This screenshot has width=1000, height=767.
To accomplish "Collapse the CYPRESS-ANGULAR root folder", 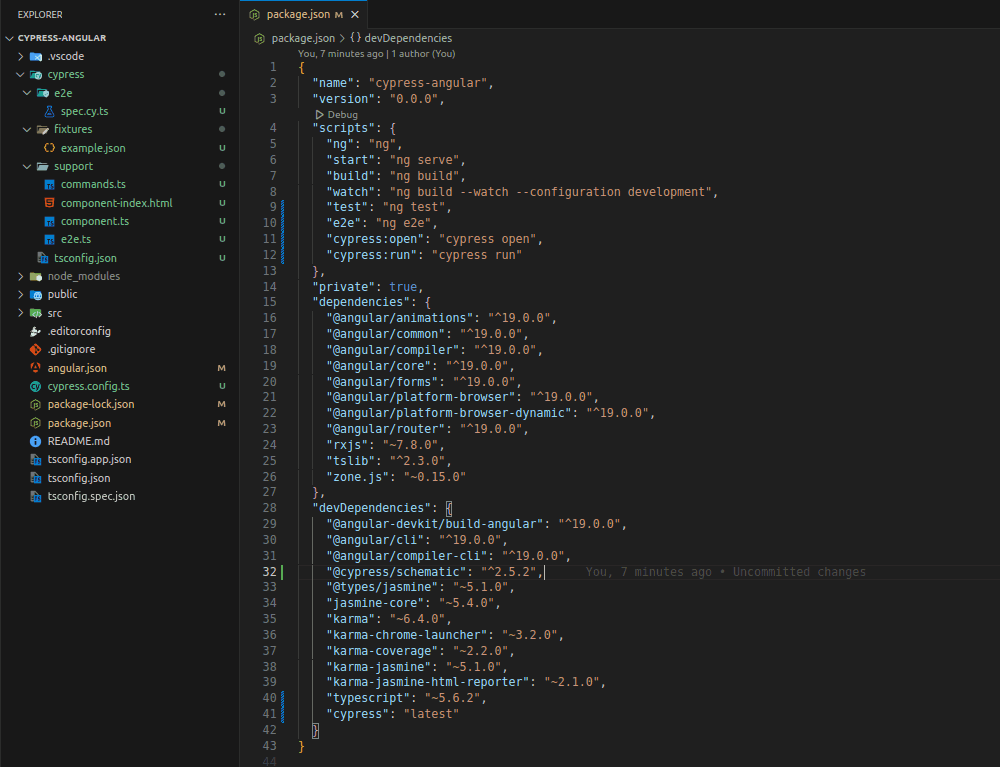I will click(9, 38).
